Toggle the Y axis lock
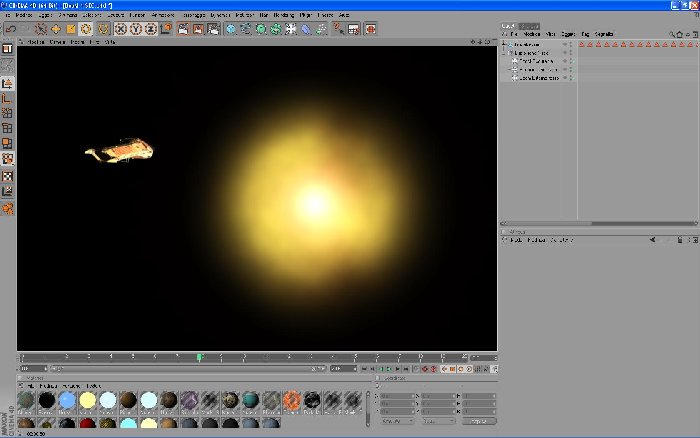This screenshot has width=700, height=438. coord(136,29)
